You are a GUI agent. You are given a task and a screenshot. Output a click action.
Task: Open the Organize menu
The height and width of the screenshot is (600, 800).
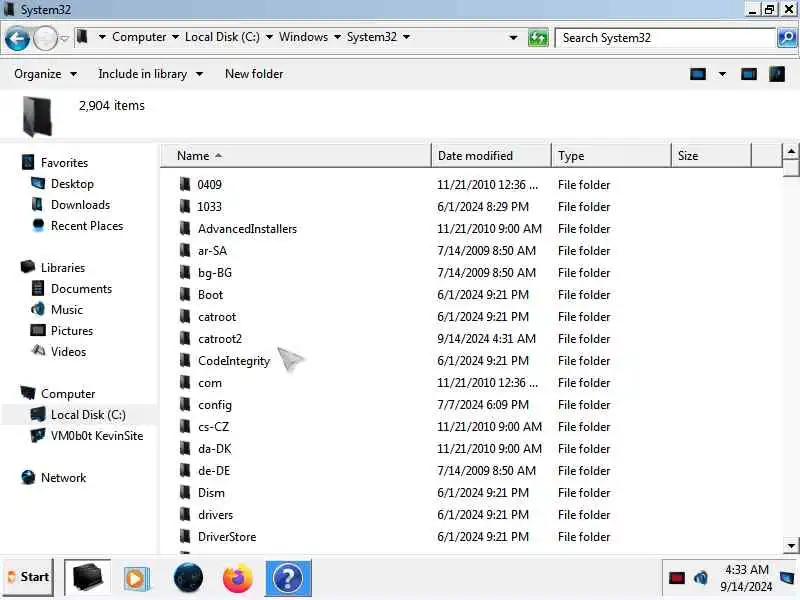pyautogui.click(x=45, y=74)
